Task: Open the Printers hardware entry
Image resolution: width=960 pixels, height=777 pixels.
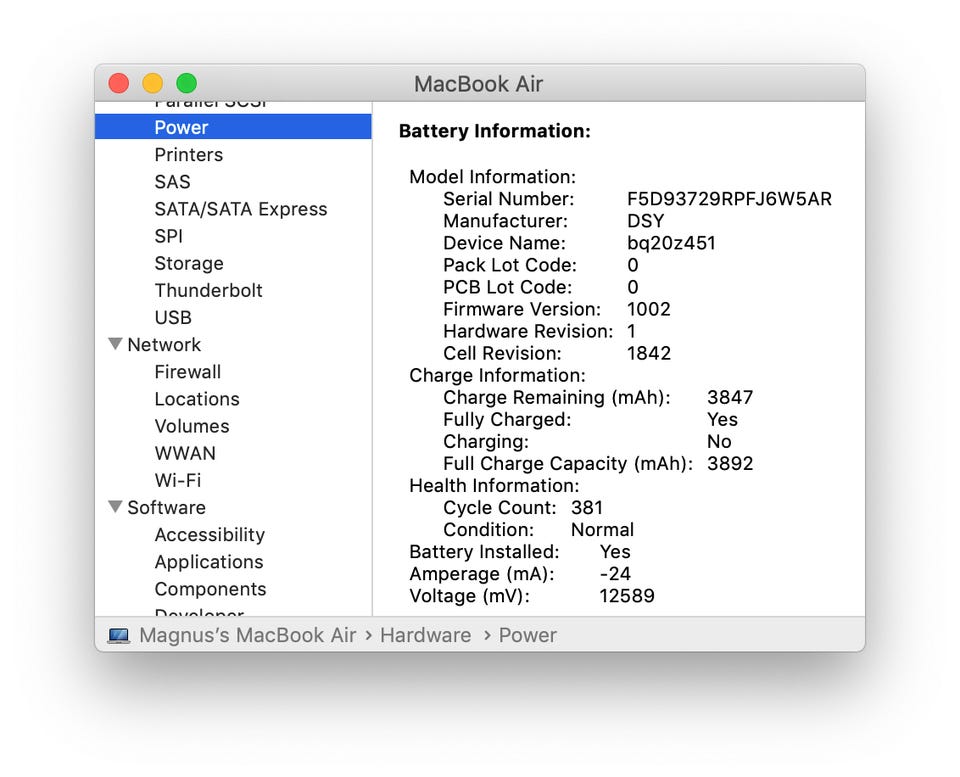Action: pyautogui.click(x=188, y=155)
